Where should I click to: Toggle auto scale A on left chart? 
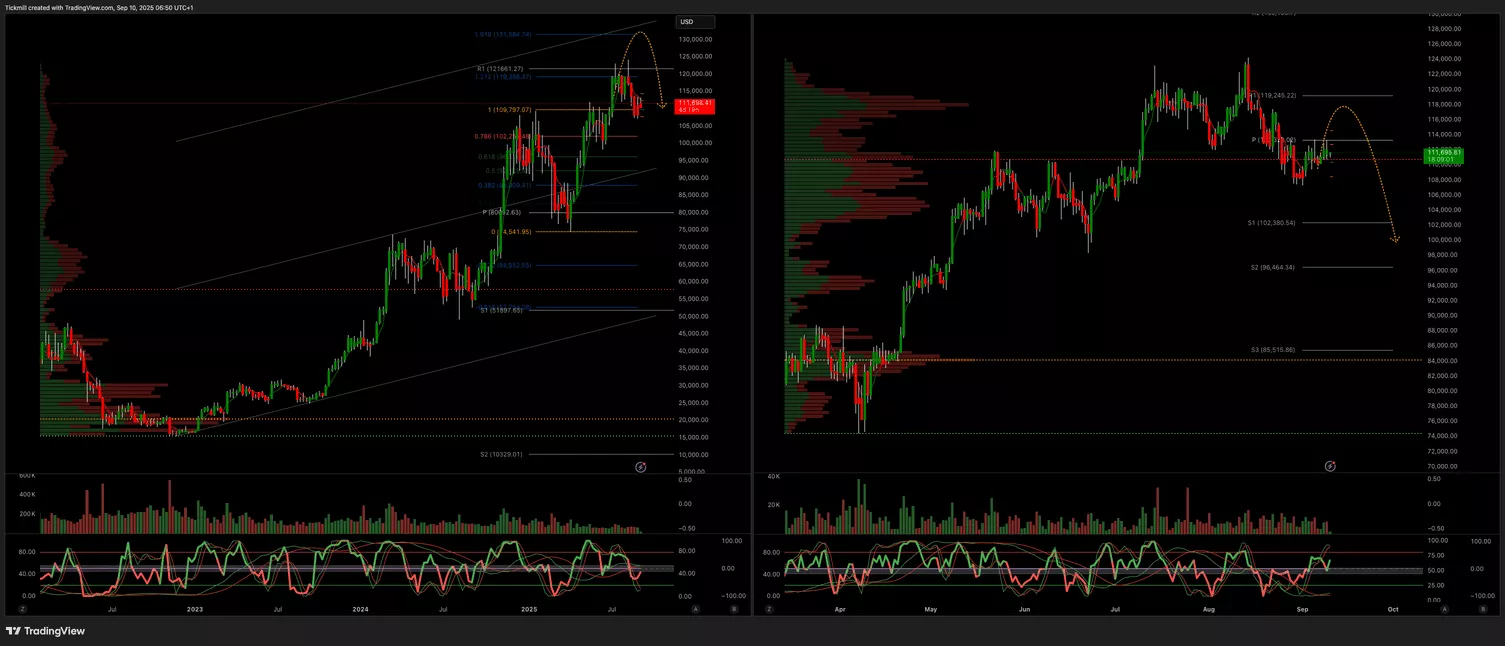[695, 608]
